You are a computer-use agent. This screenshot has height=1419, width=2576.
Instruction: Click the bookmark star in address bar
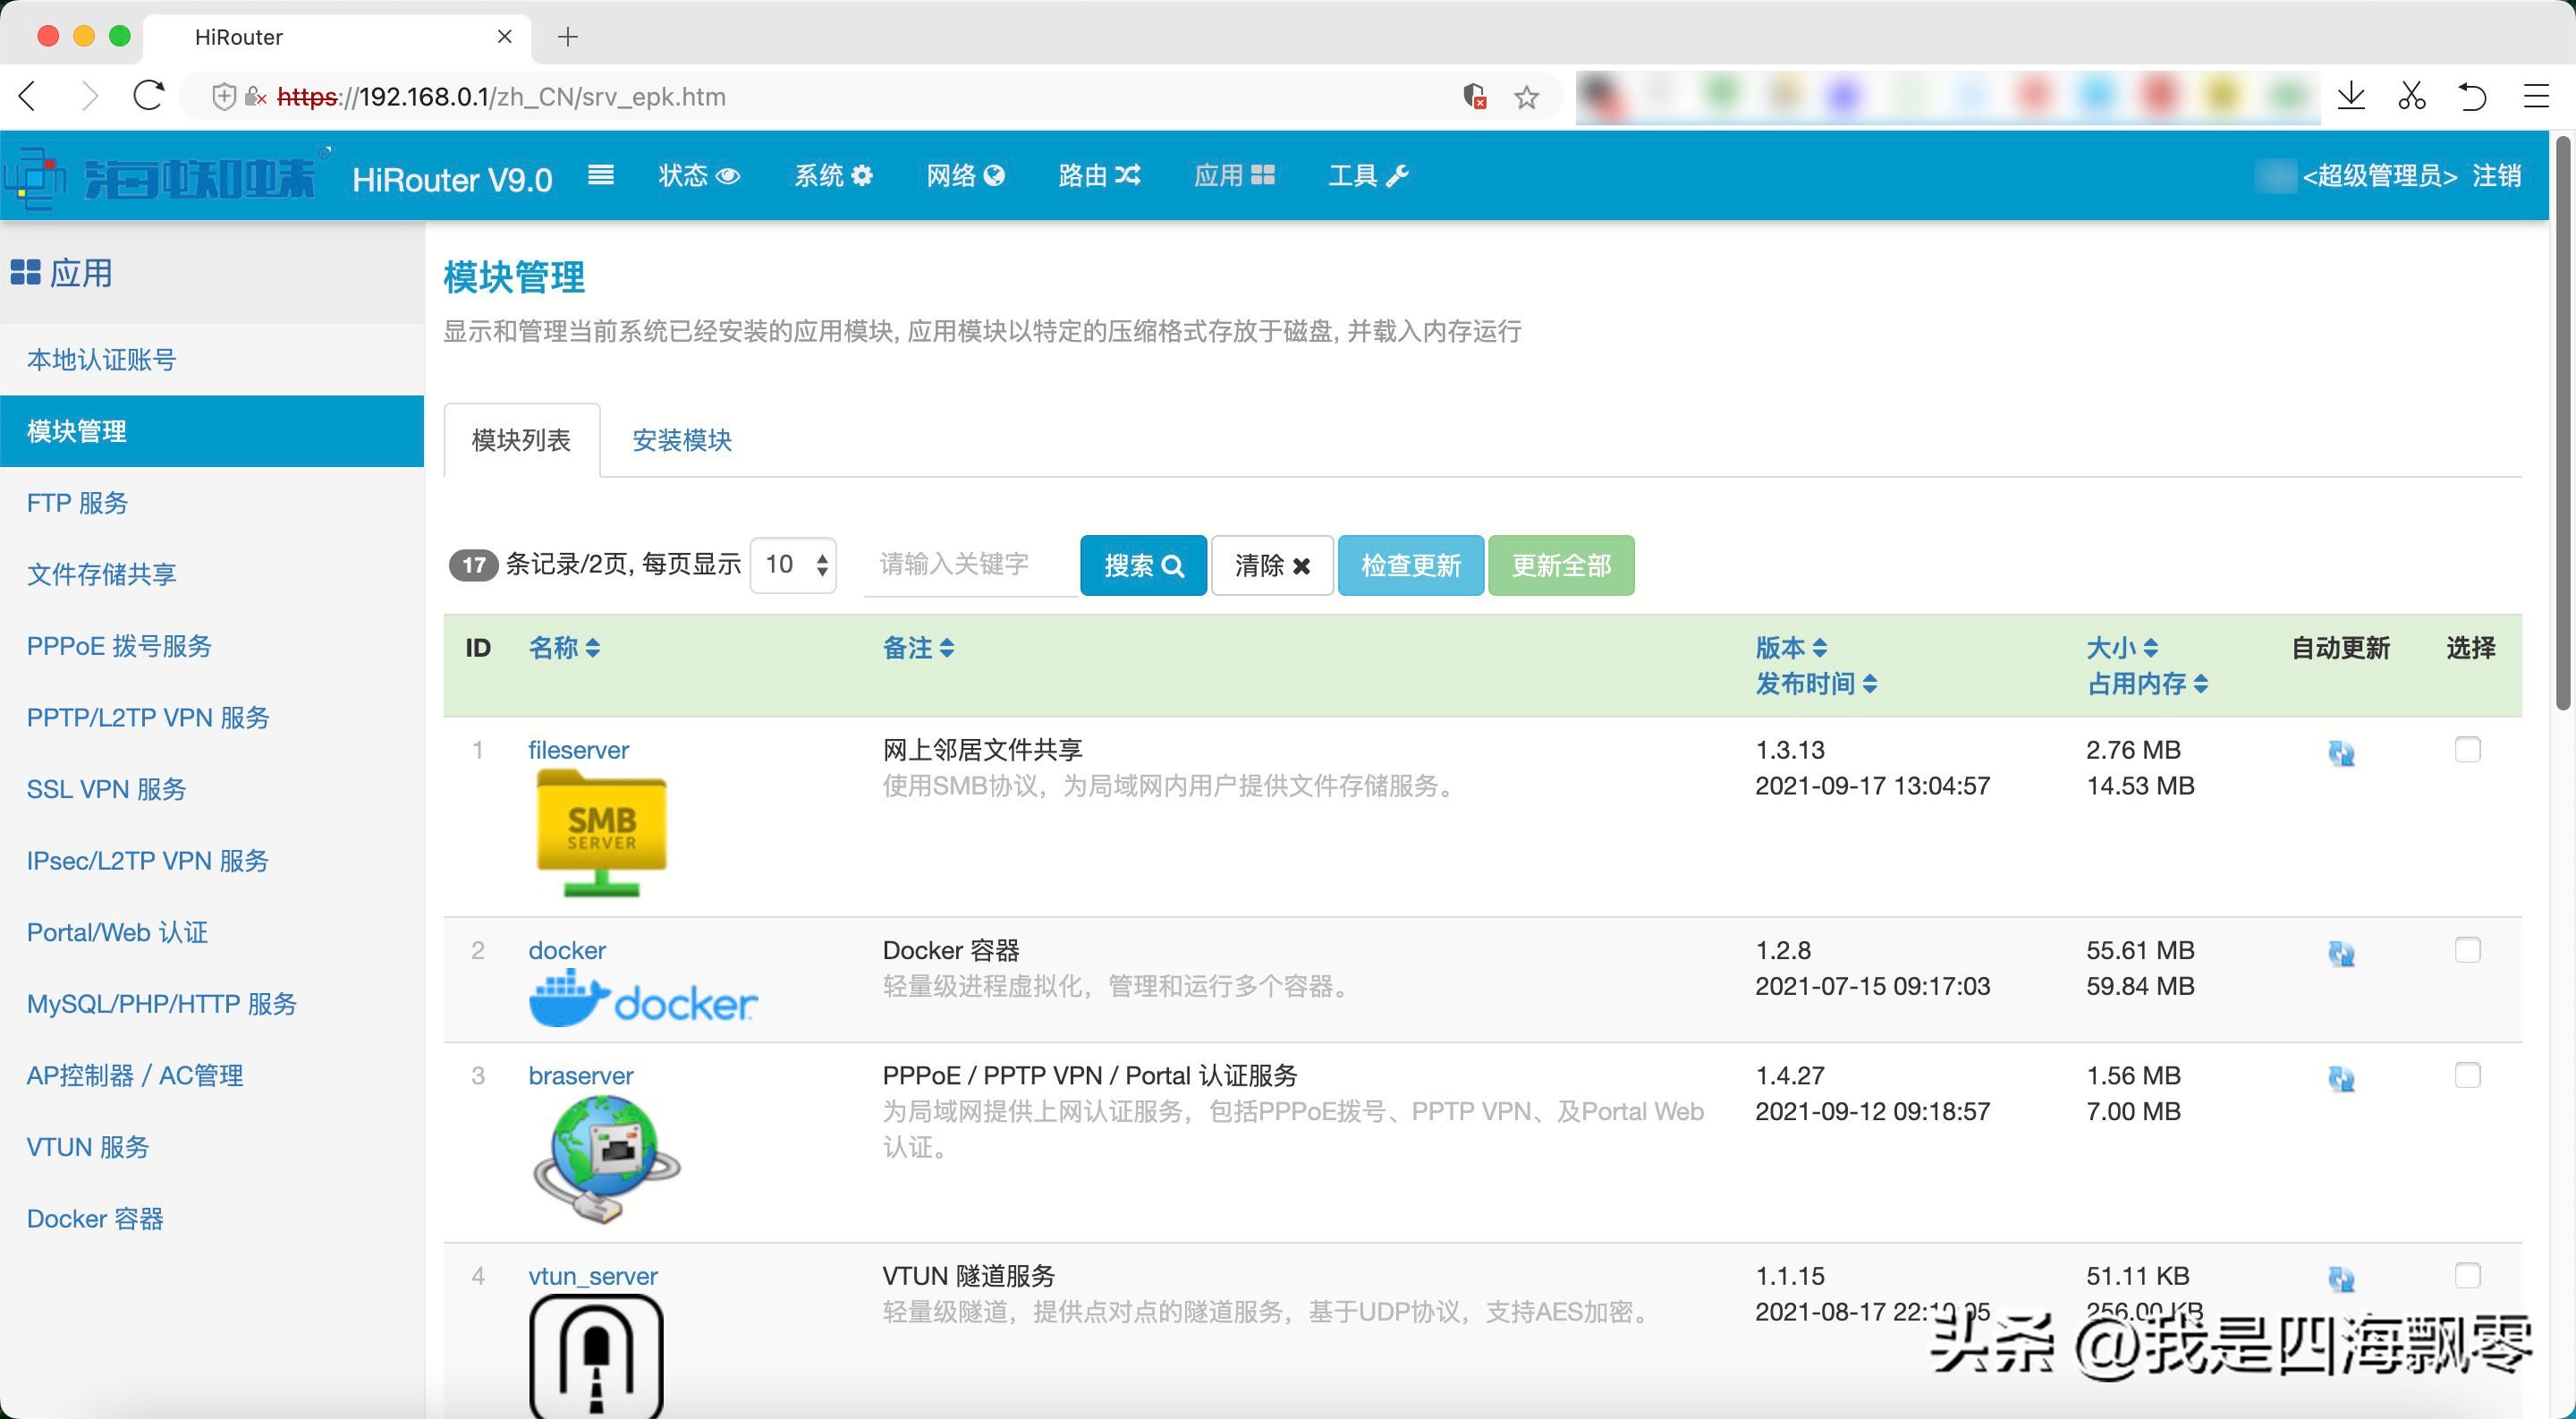[x=1526, y=97]
